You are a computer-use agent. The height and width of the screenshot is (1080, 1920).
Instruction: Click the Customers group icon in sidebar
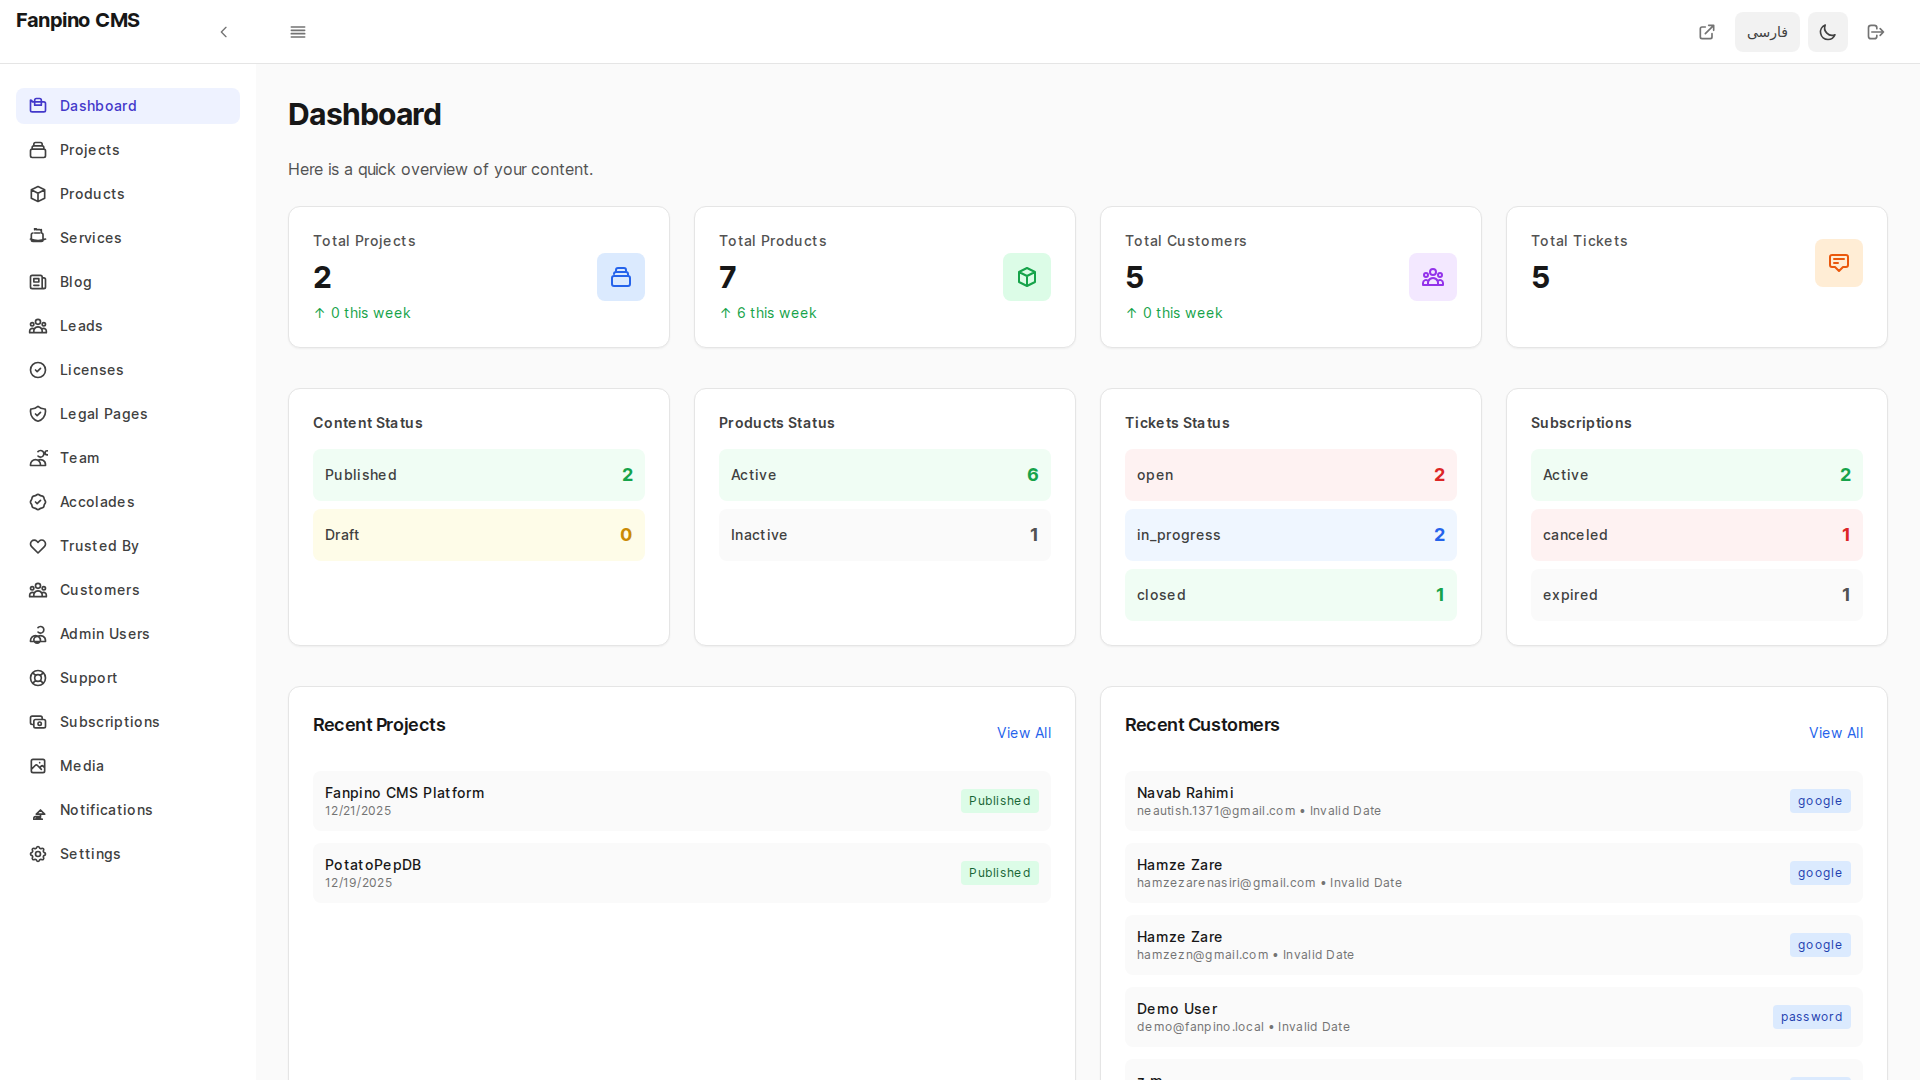pyautogui.click(x=38, y=590)
